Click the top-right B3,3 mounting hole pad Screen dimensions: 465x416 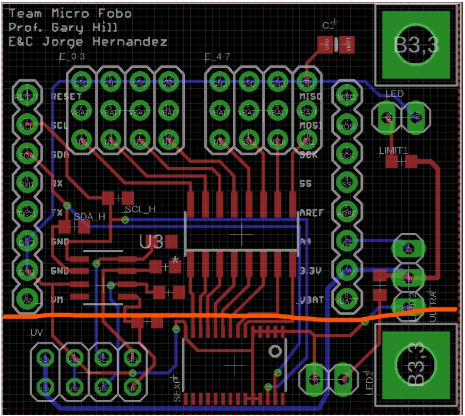[x=416, y=45]
